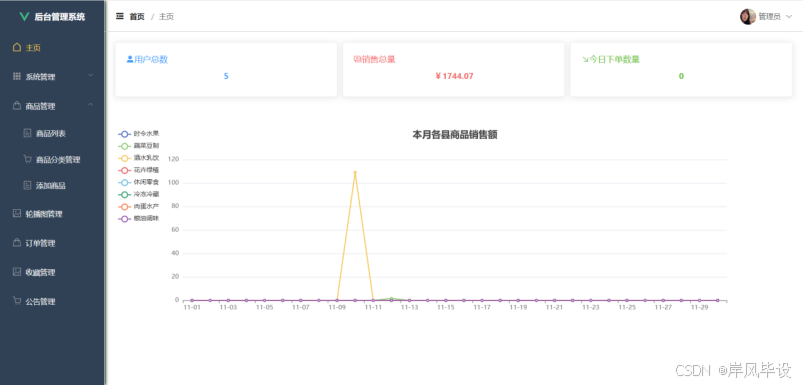
Task: Click the house icon beside 主页 in the sidebar
Action: coord(17,47)
